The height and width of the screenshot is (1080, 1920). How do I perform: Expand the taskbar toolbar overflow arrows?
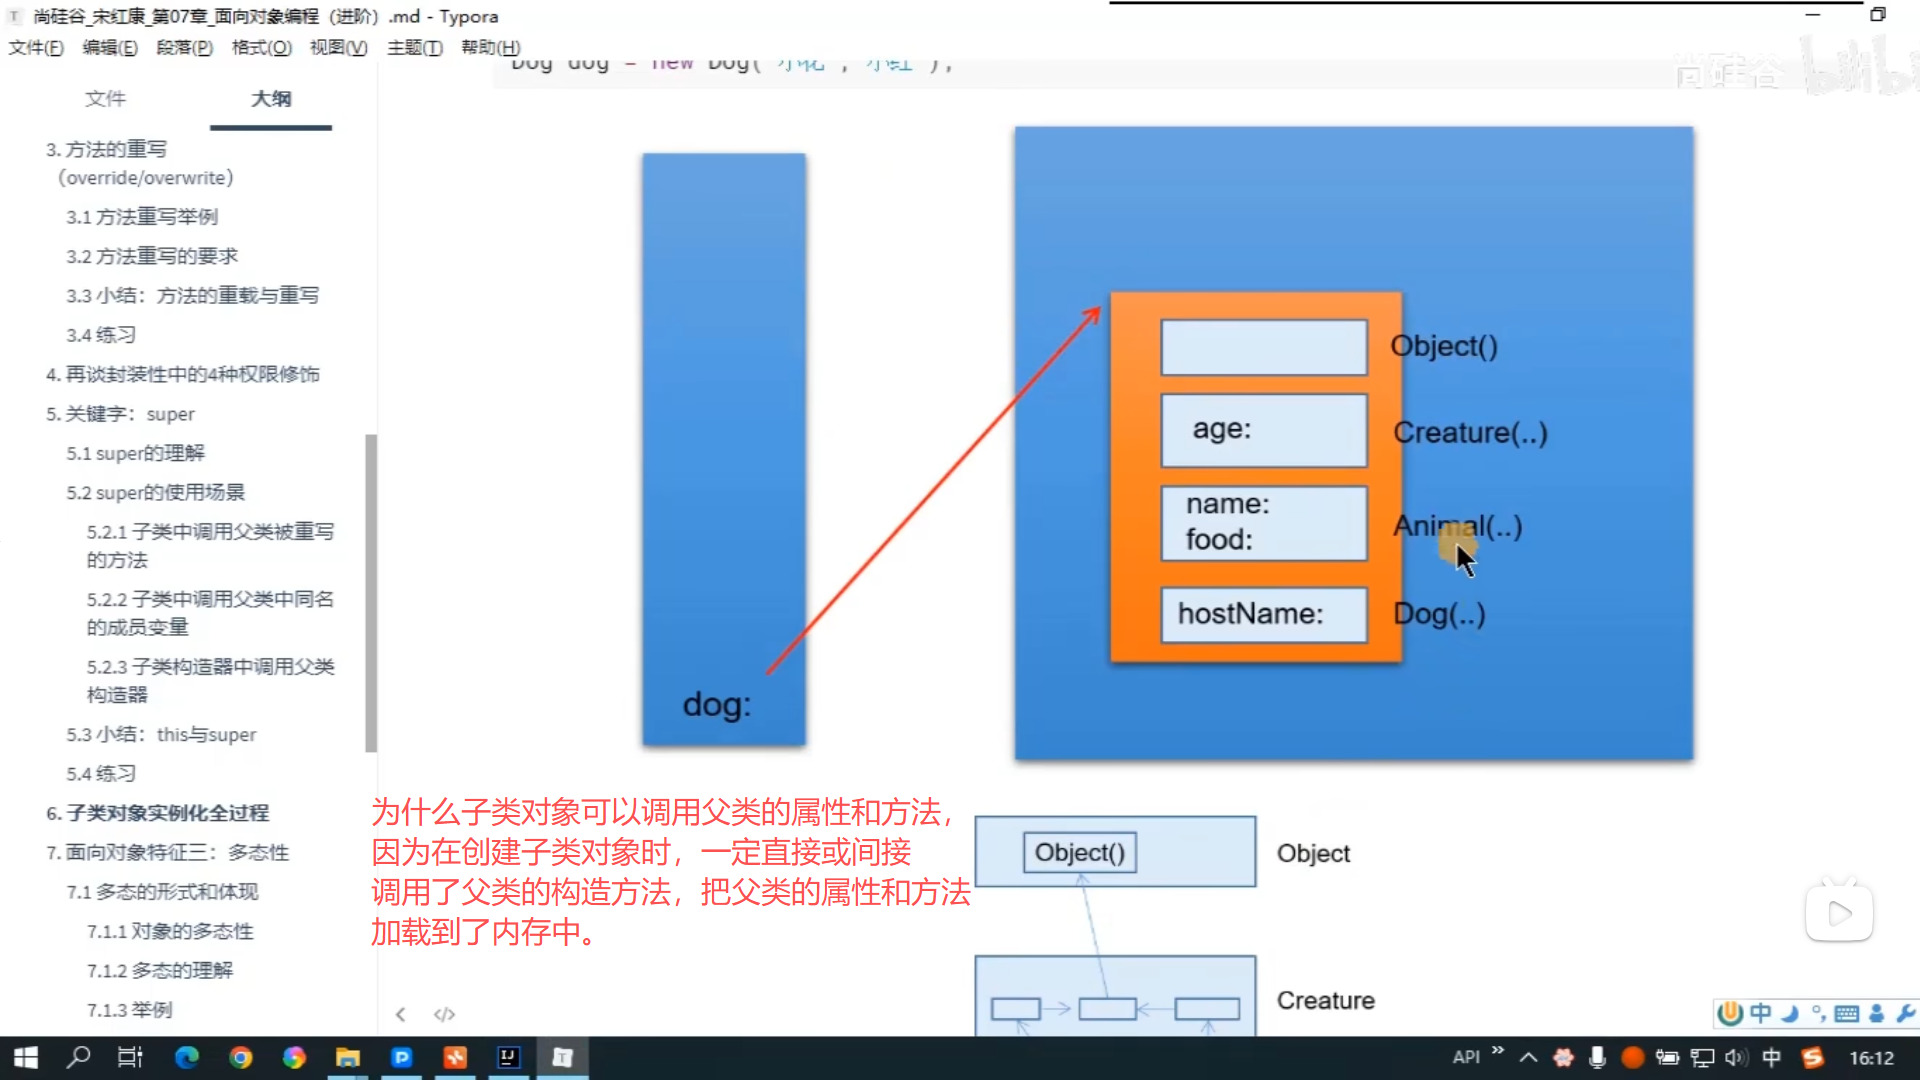pyautogui.click(x=1497, y=1050)
